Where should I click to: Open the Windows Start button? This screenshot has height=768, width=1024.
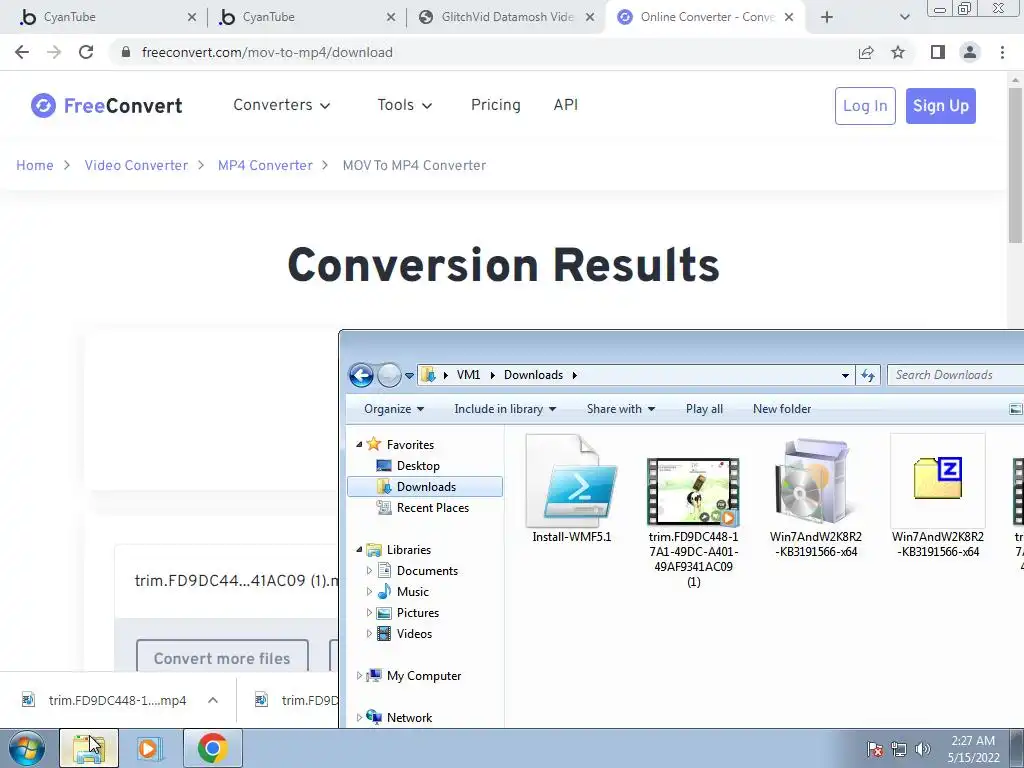click(27, 748)
